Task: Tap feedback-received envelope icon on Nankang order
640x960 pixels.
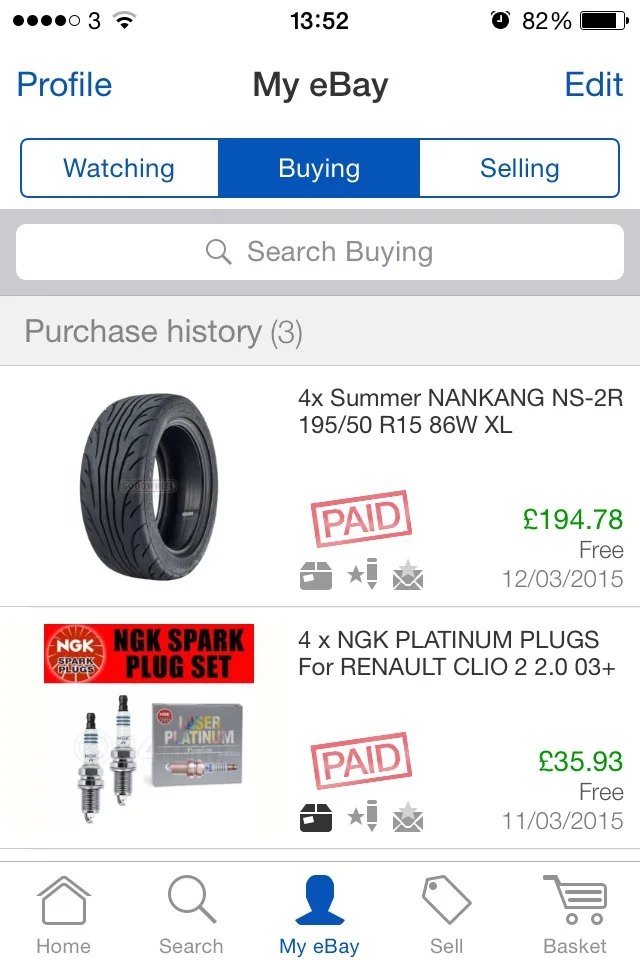Action: pos(408,575)
